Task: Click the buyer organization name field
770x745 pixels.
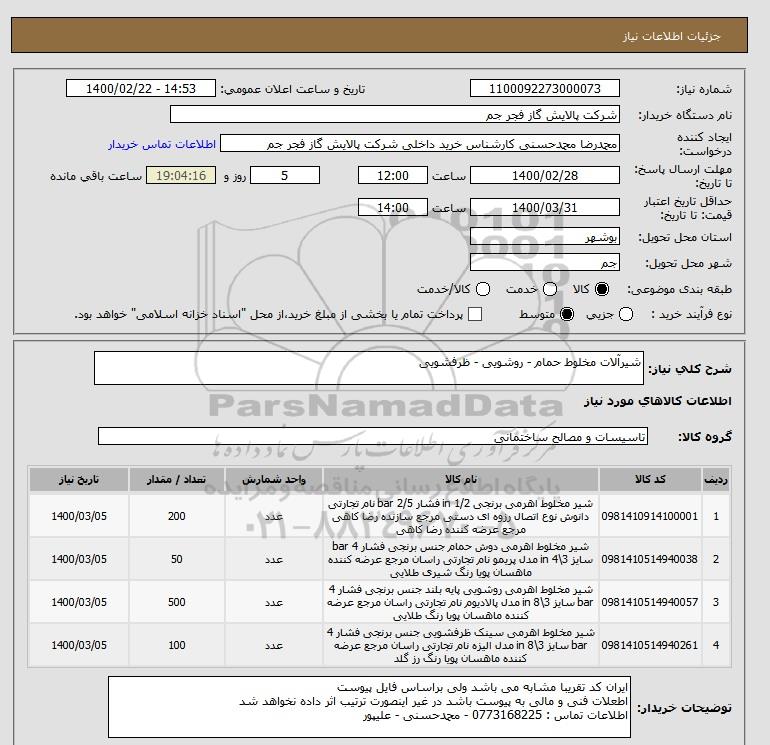Action: pyautogui.click(x=395, y=114)
